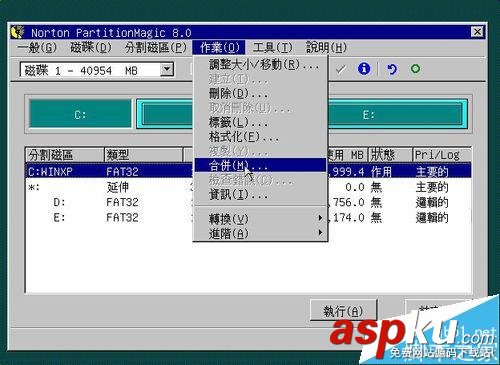Click the 執行(A) button

click(x=343, y=311)
